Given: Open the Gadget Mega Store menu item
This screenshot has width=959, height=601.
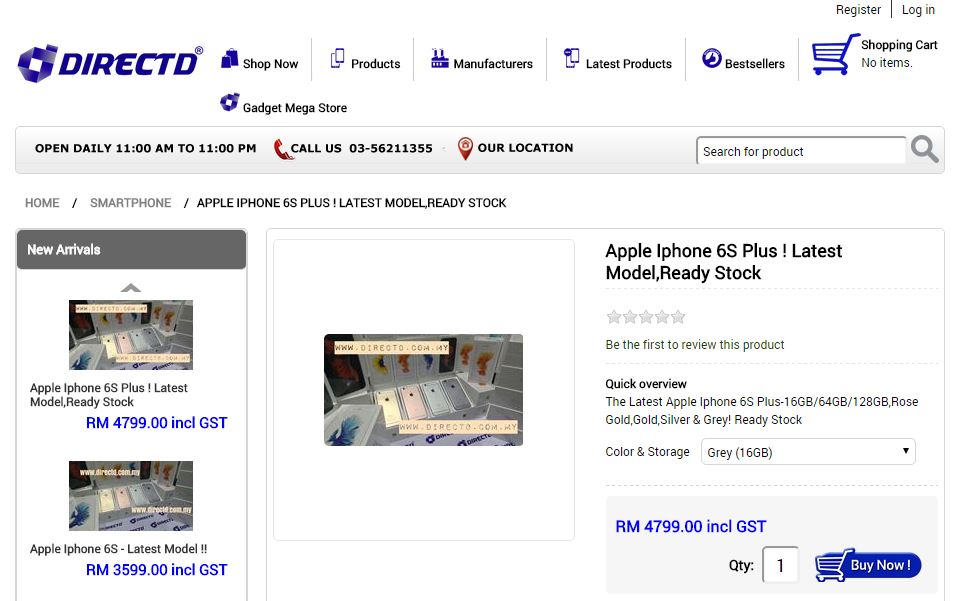Looking at the screenshot, I should coord(295,108).
